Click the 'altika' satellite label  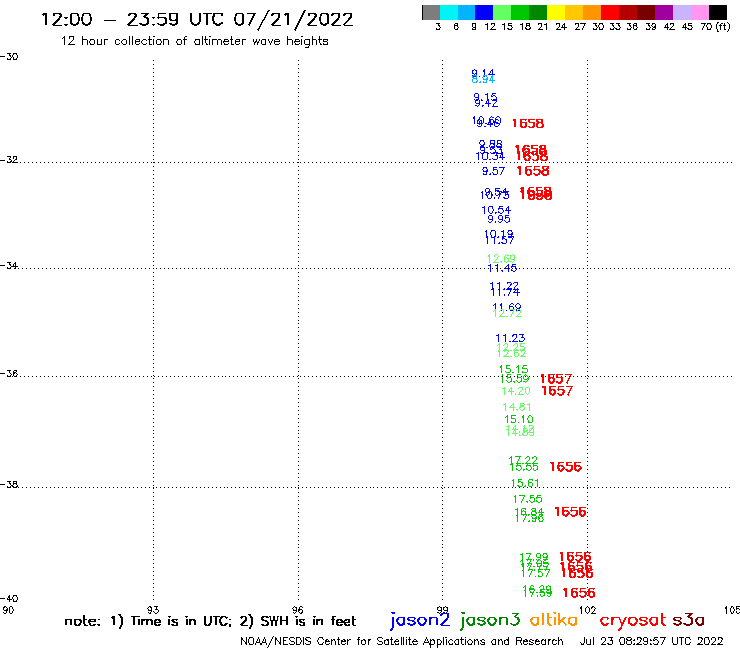tap(554, 620)
